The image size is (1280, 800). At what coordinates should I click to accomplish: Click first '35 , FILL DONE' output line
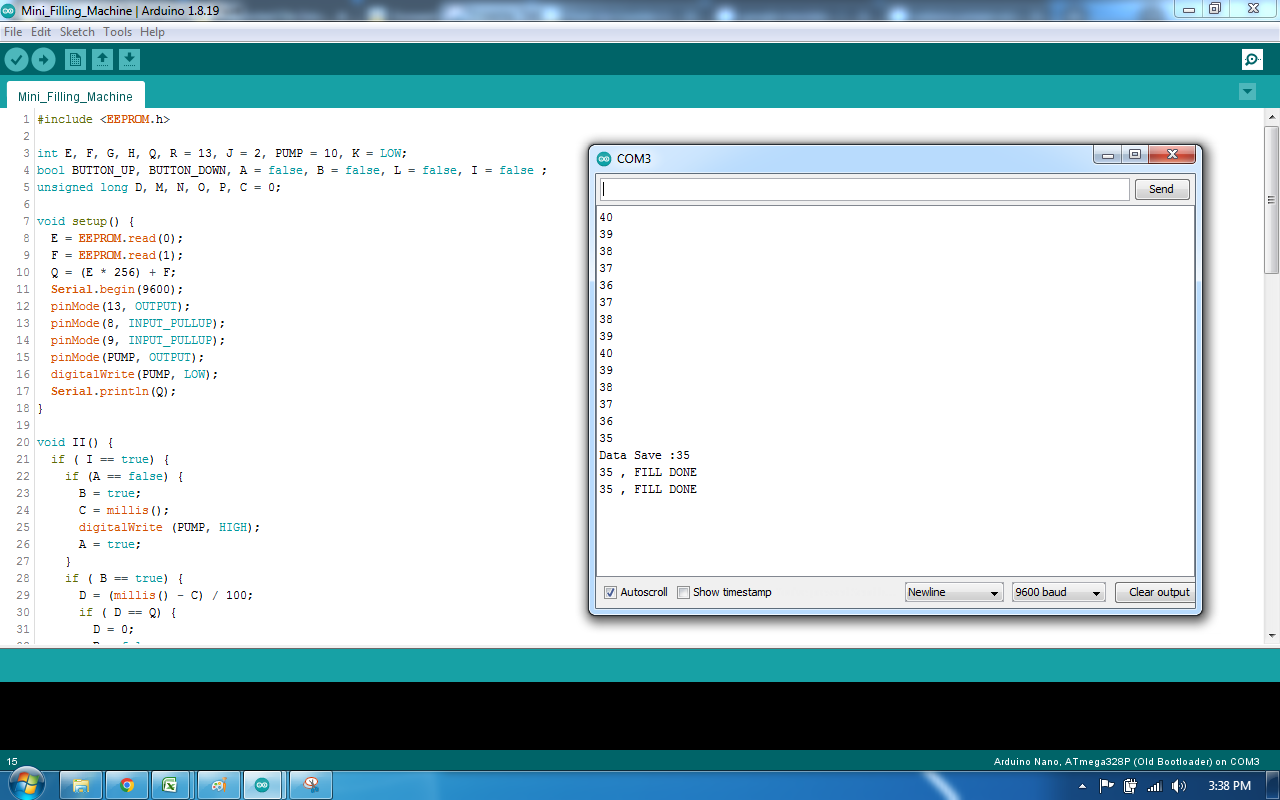point(648,472)
